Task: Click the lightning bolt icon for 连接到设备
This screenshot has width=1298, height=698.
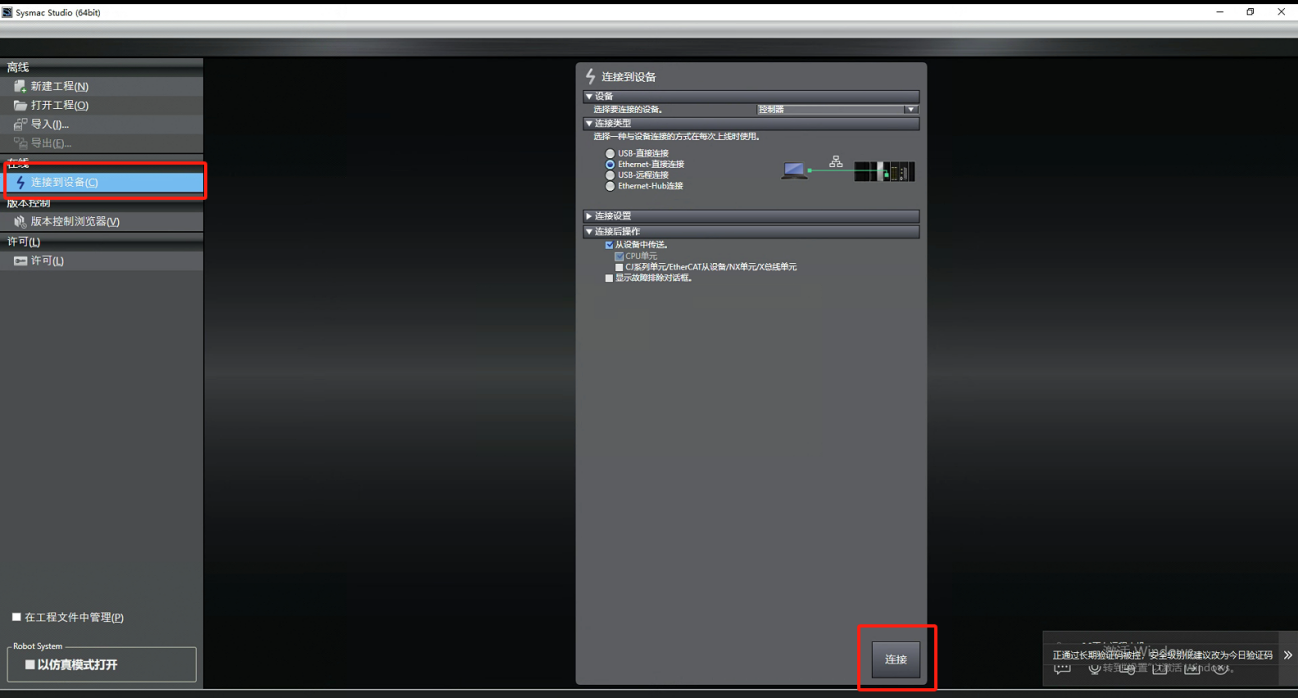Action: point(20,182)
